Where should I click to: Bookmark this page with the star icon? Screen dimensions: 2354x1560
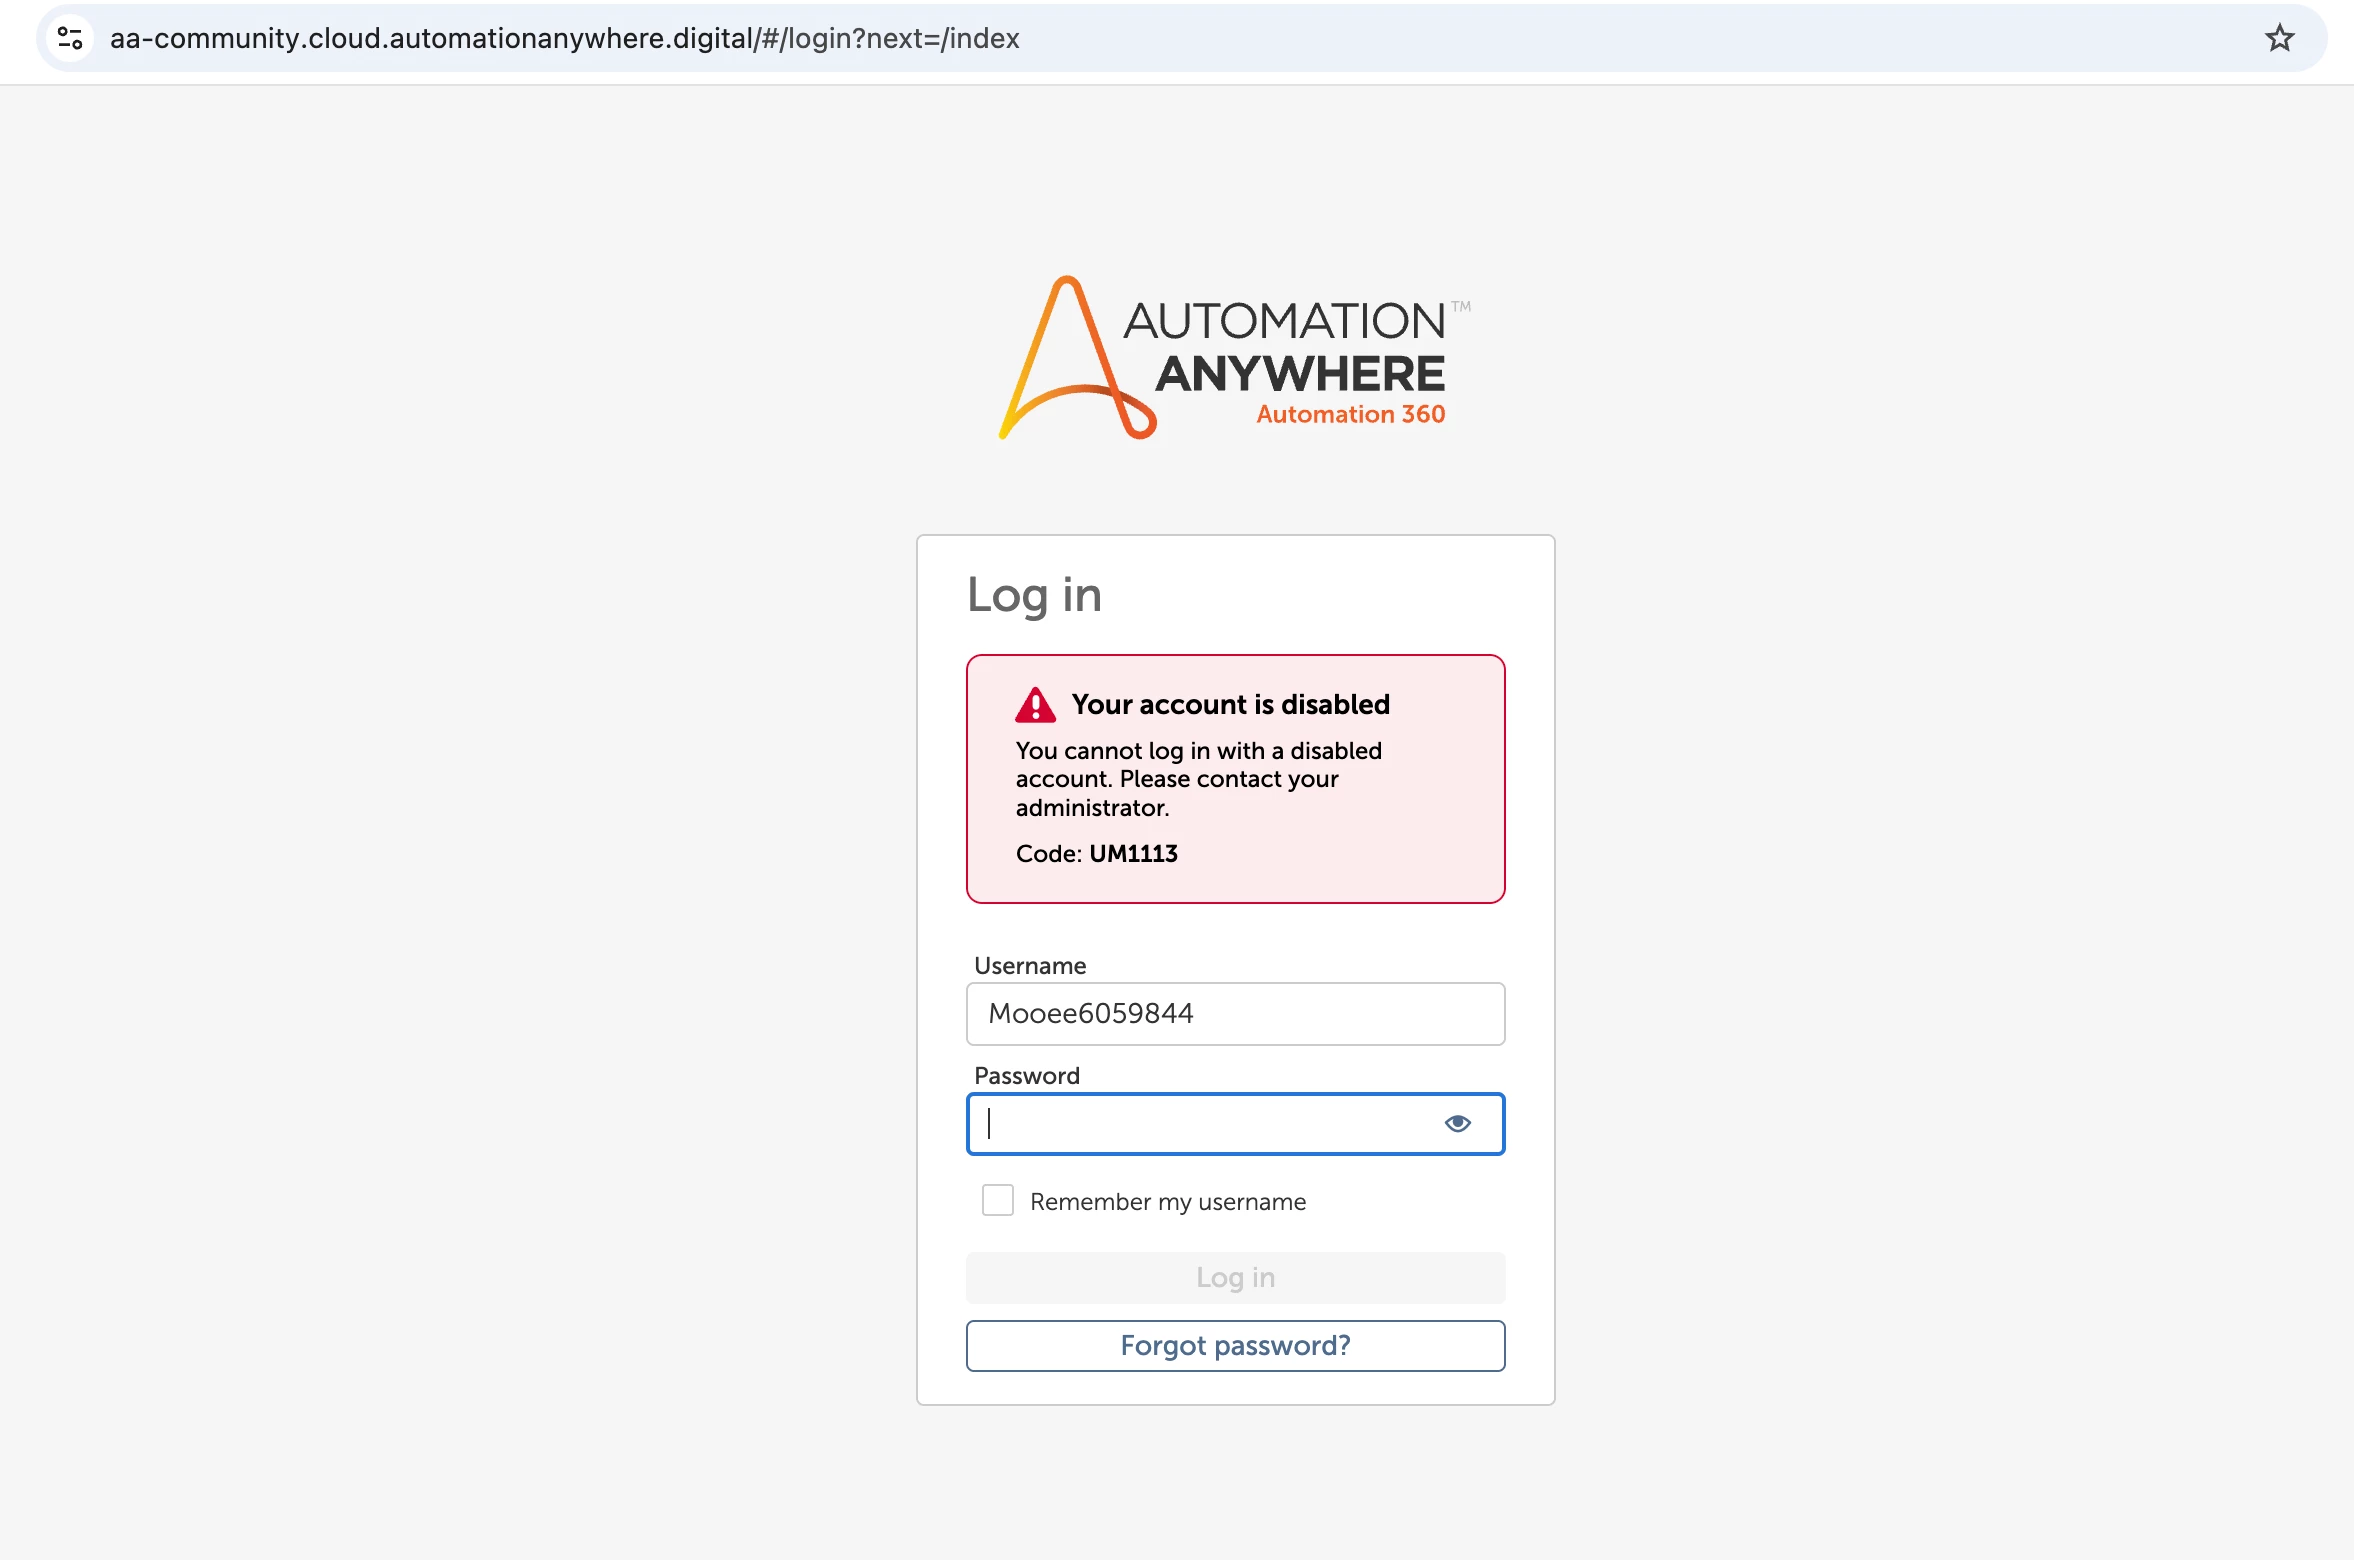pyautogui.click(x=2279, y=38)
